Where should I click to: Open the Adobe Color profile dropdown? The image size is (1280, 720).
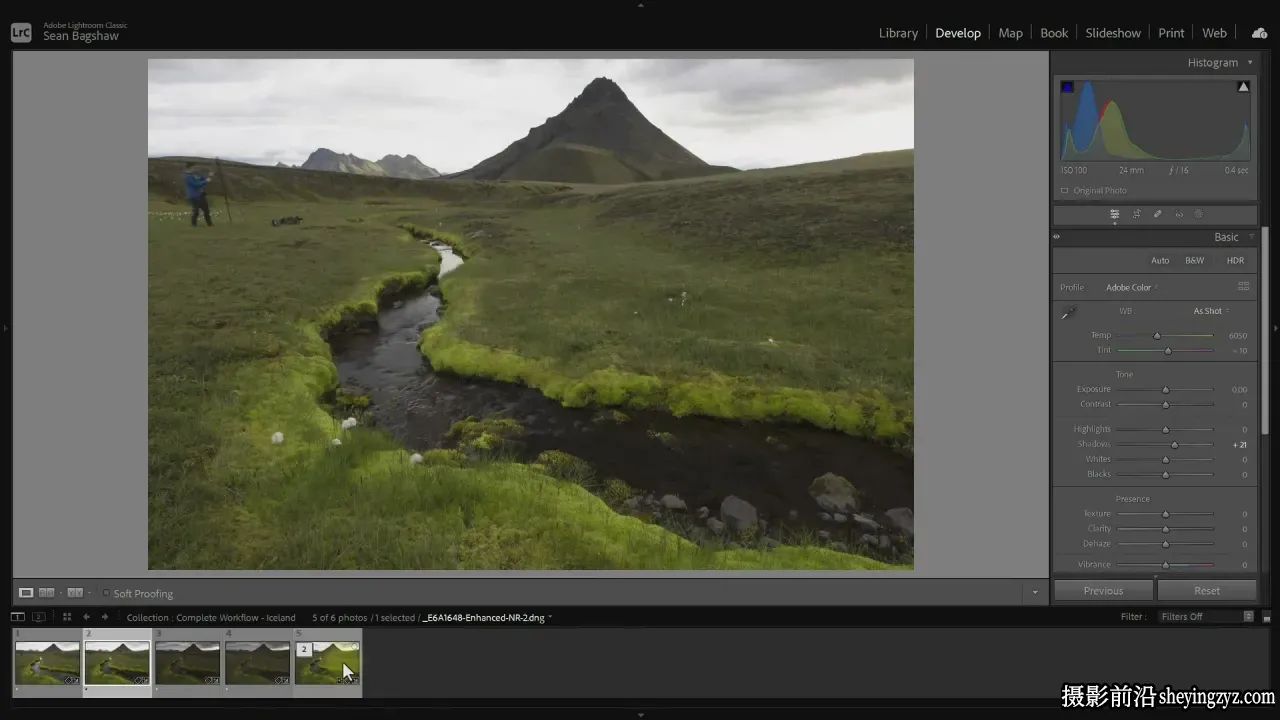[1131, 287]
